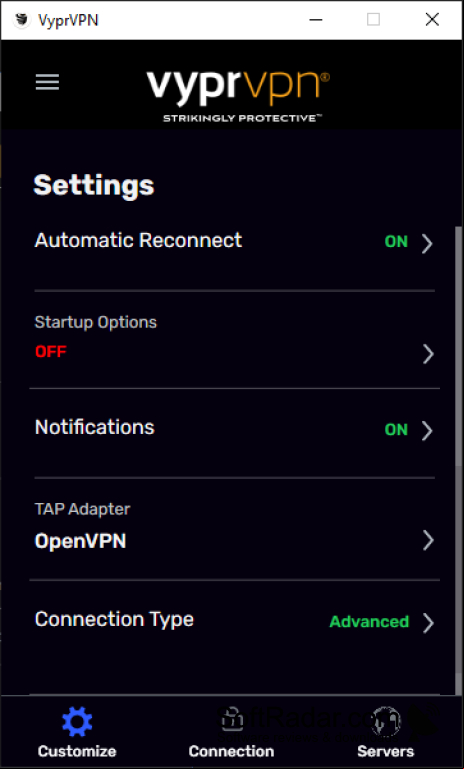Toggle Automatic Reconnect ON status

pos(396,242)
